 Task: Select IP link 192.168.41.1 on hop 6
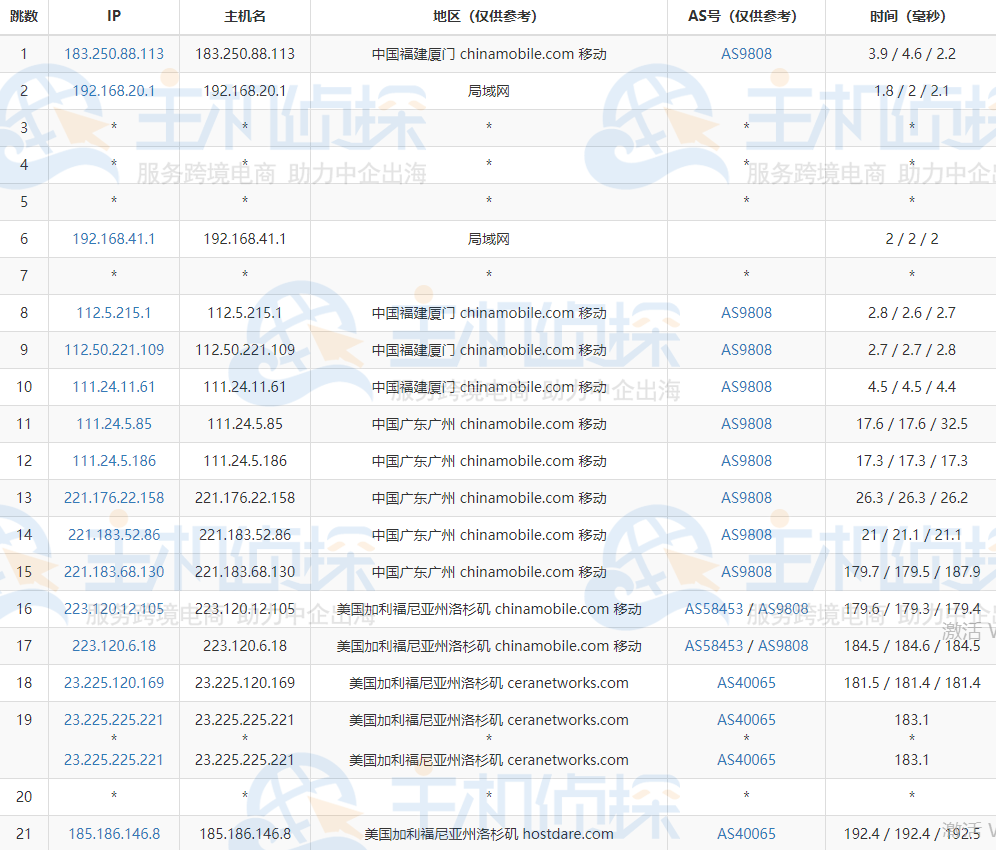click(113, 238)
